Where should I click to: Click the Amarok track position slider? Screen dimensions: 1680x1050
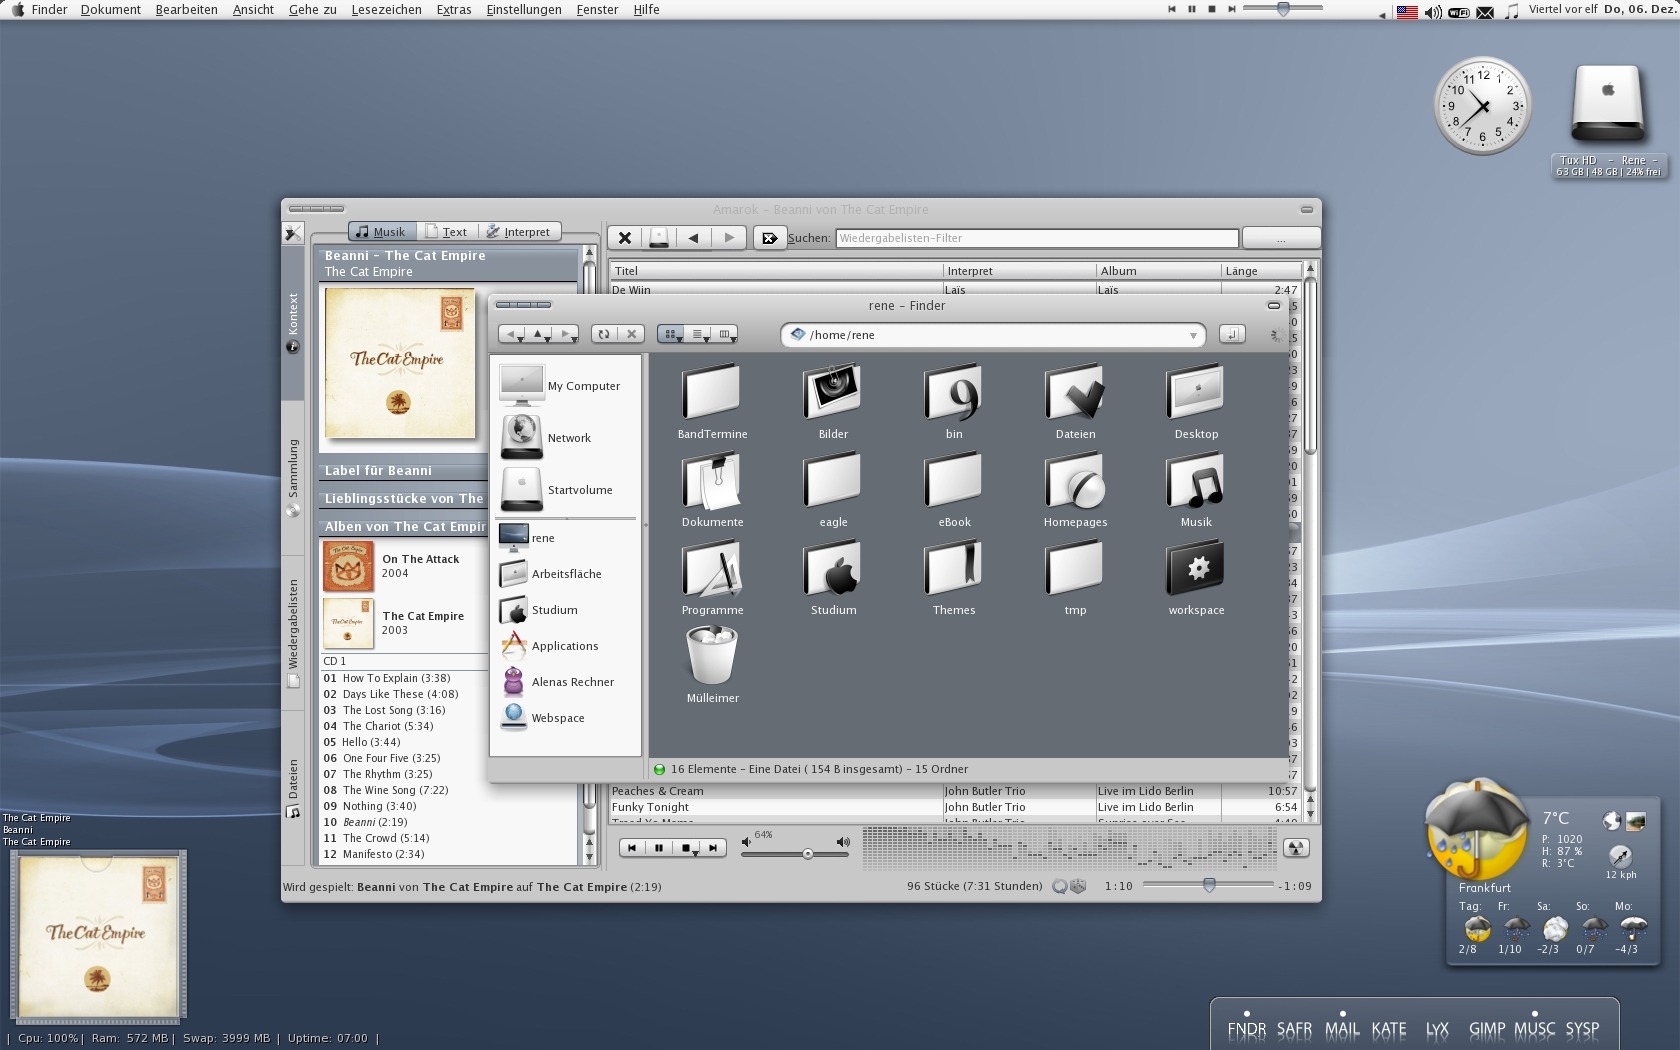(x=1208, y=885)
